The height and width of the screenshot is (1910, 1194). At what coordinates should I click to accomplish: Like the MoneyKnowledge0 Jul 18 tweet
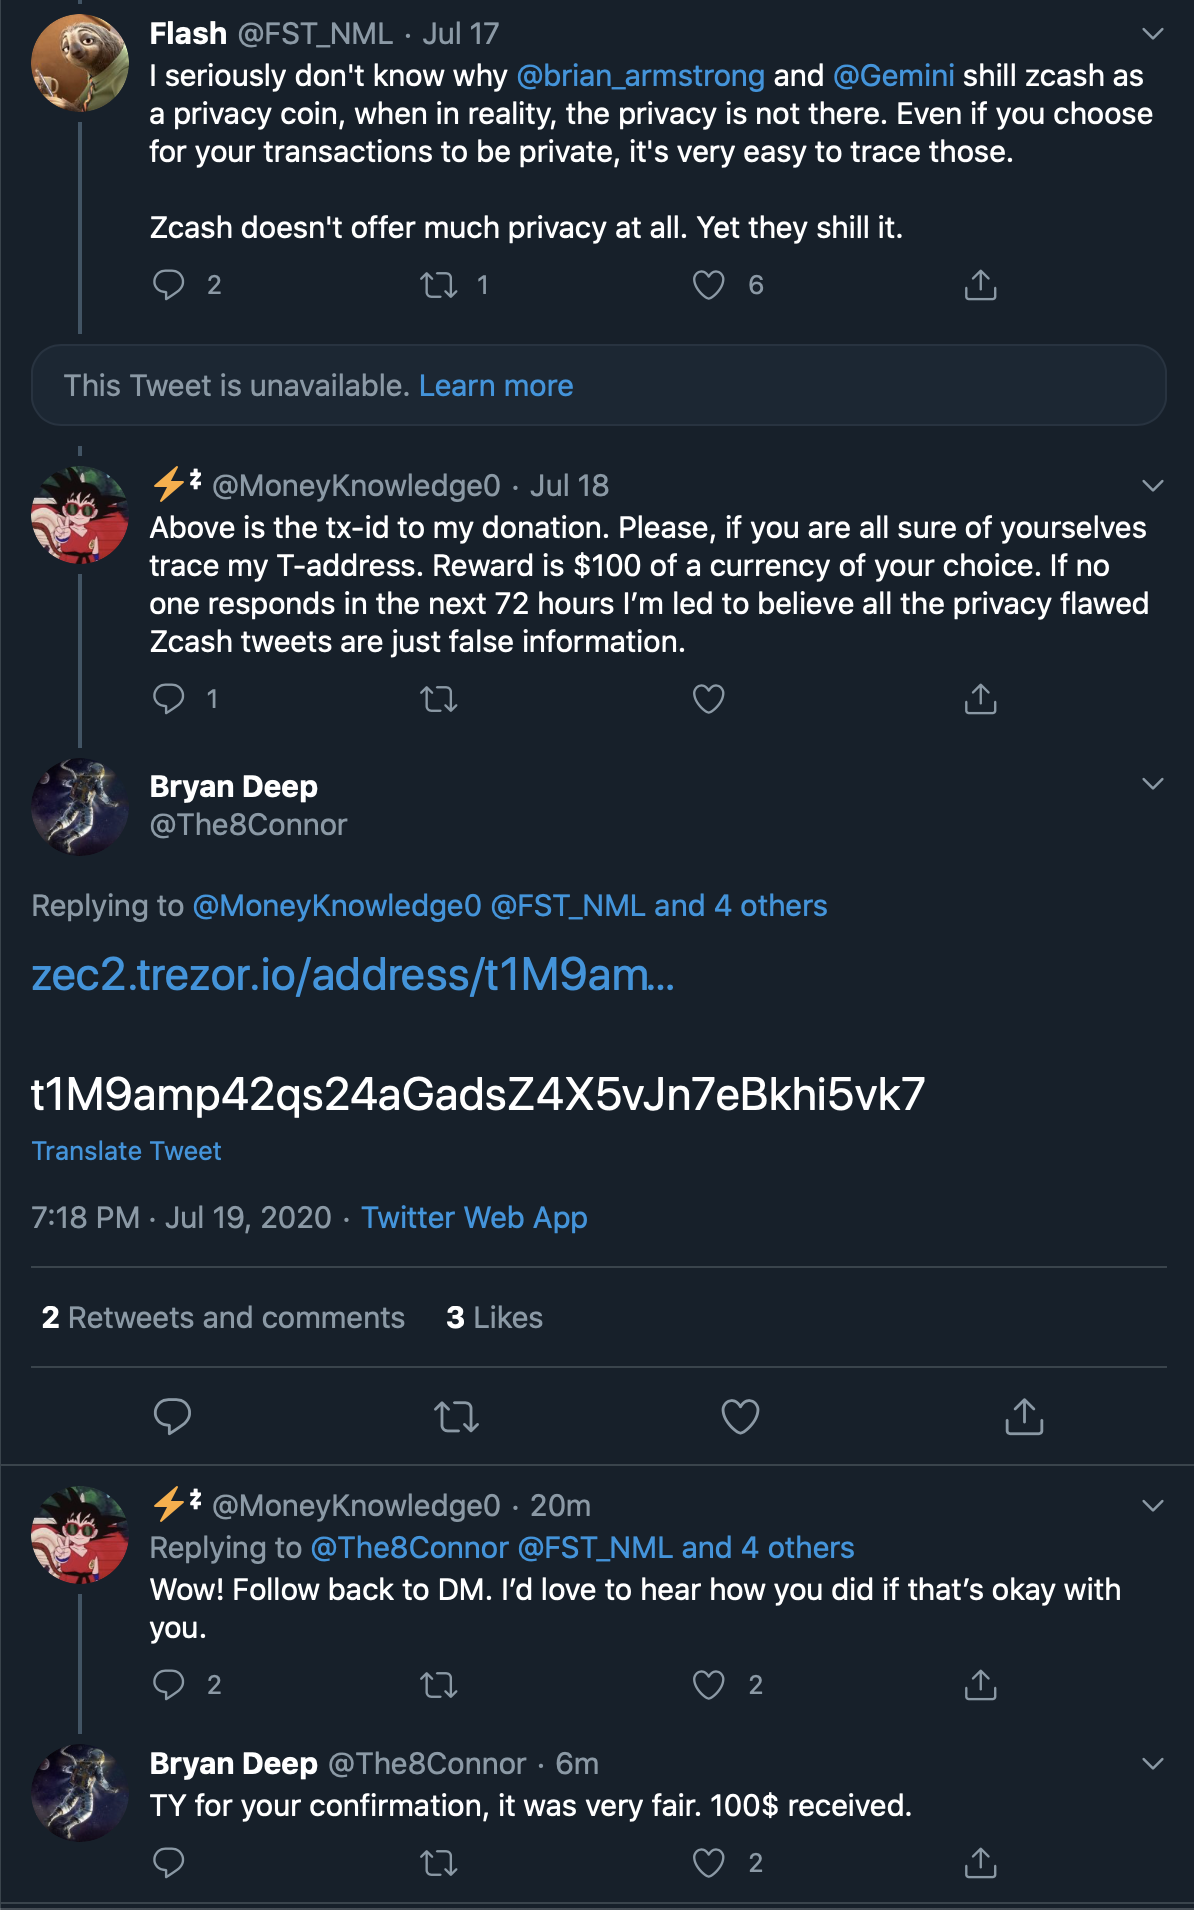tap(708, 699)
